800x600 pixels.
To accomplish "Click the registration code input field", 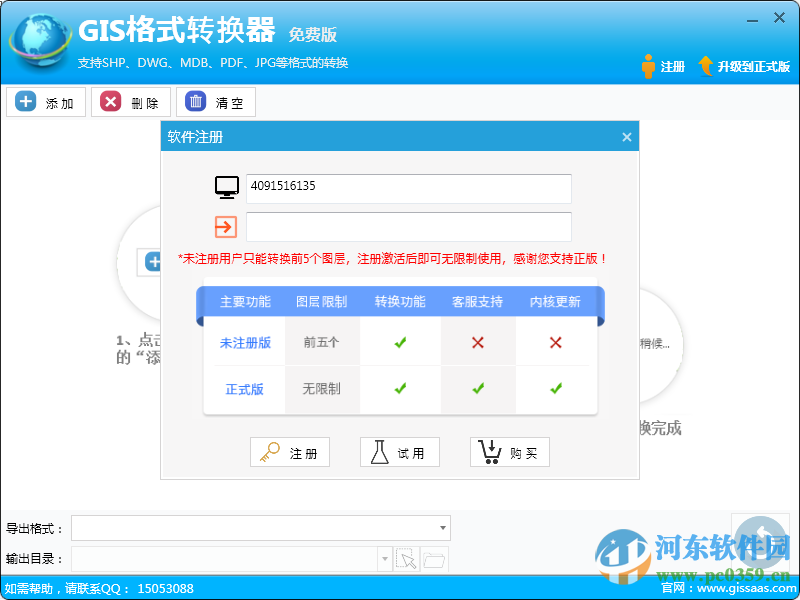I will coord(408,226).
